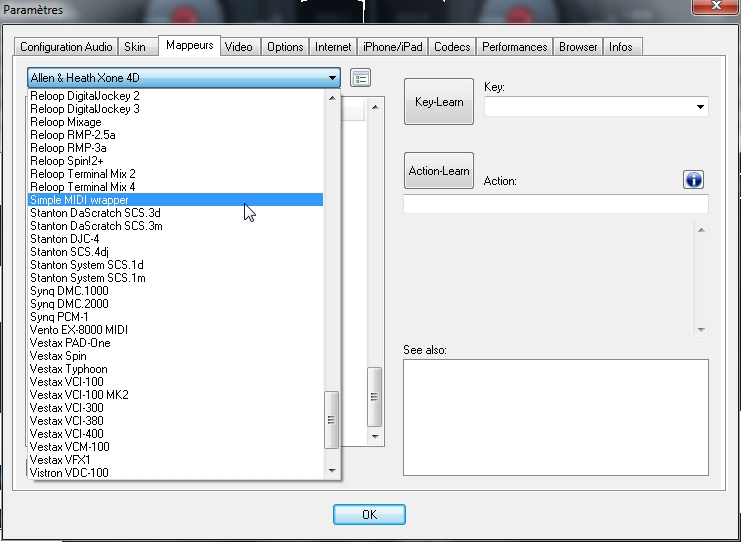Select Vestax Spin

(x=175, y=356)
